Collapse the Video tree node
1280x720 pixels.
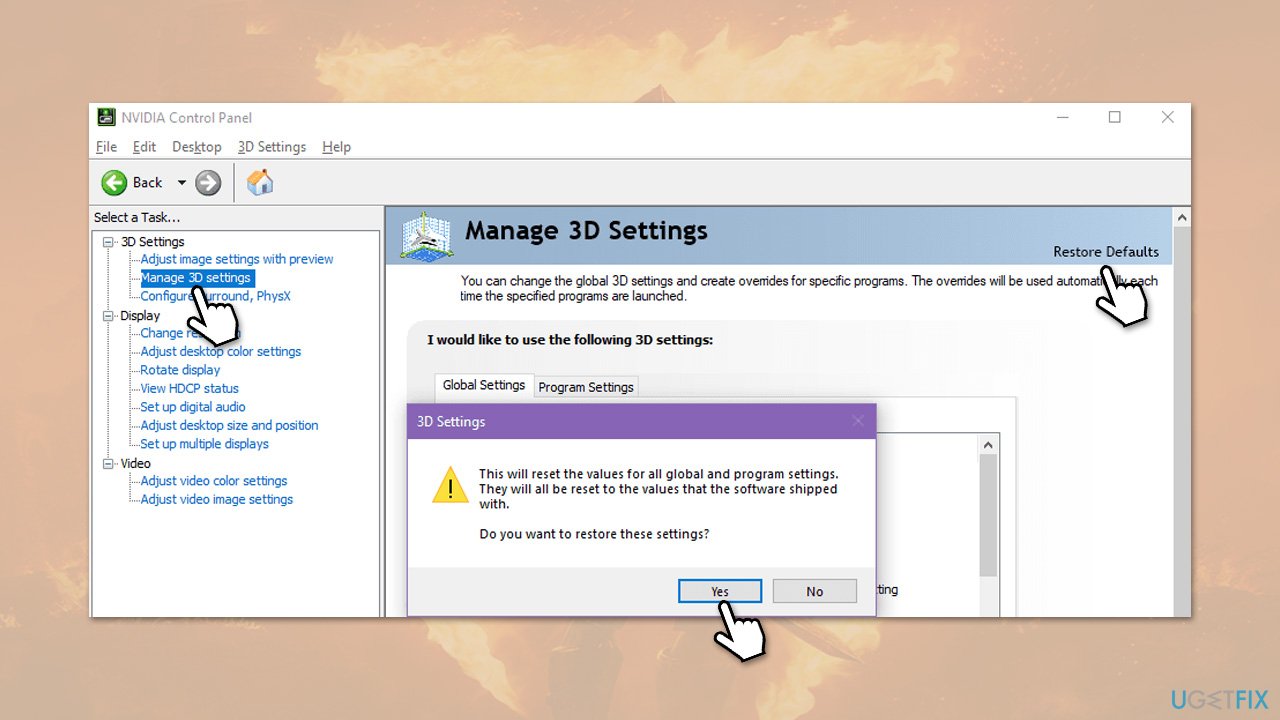(109, 464)
